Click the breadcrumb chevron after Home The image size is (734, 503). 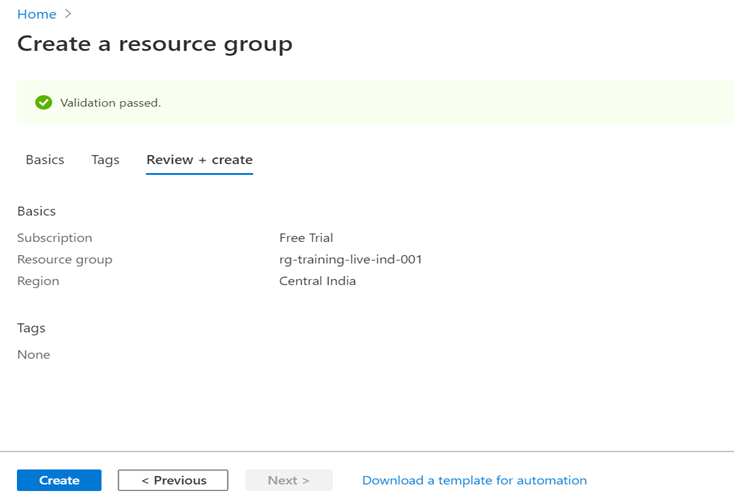(x=68, y=14)
